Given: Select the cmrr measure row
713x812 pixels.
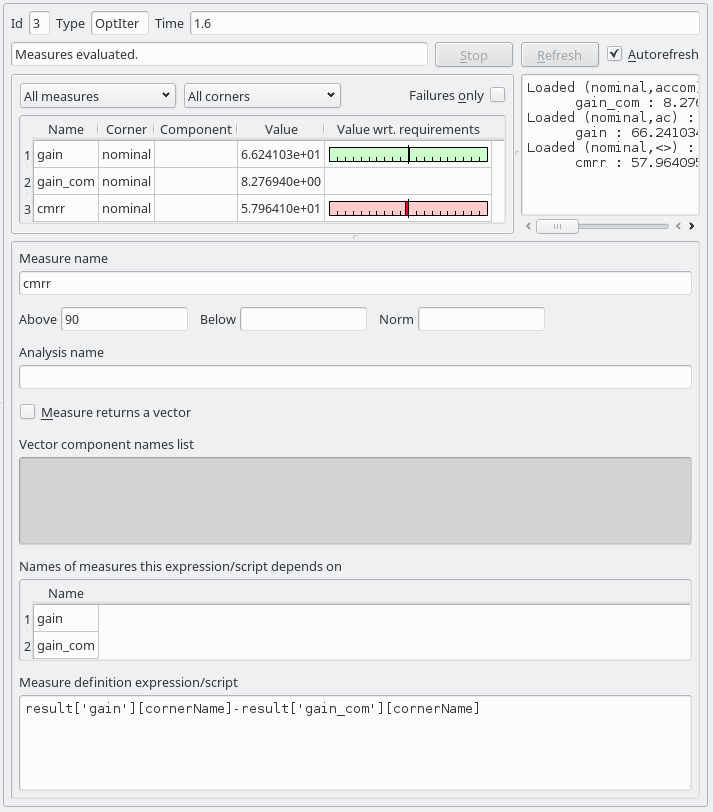Looking at the screenshot, I should coord(66,209).
